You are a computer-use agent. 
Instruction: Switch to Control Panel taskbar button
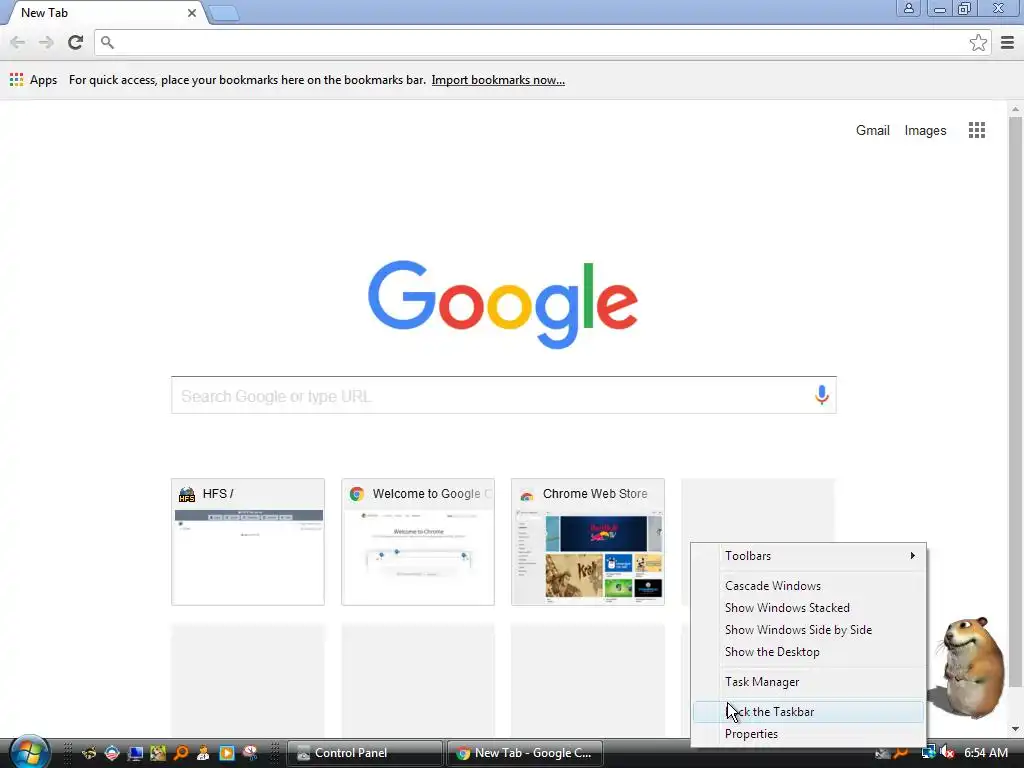click(x=364, y=753)
